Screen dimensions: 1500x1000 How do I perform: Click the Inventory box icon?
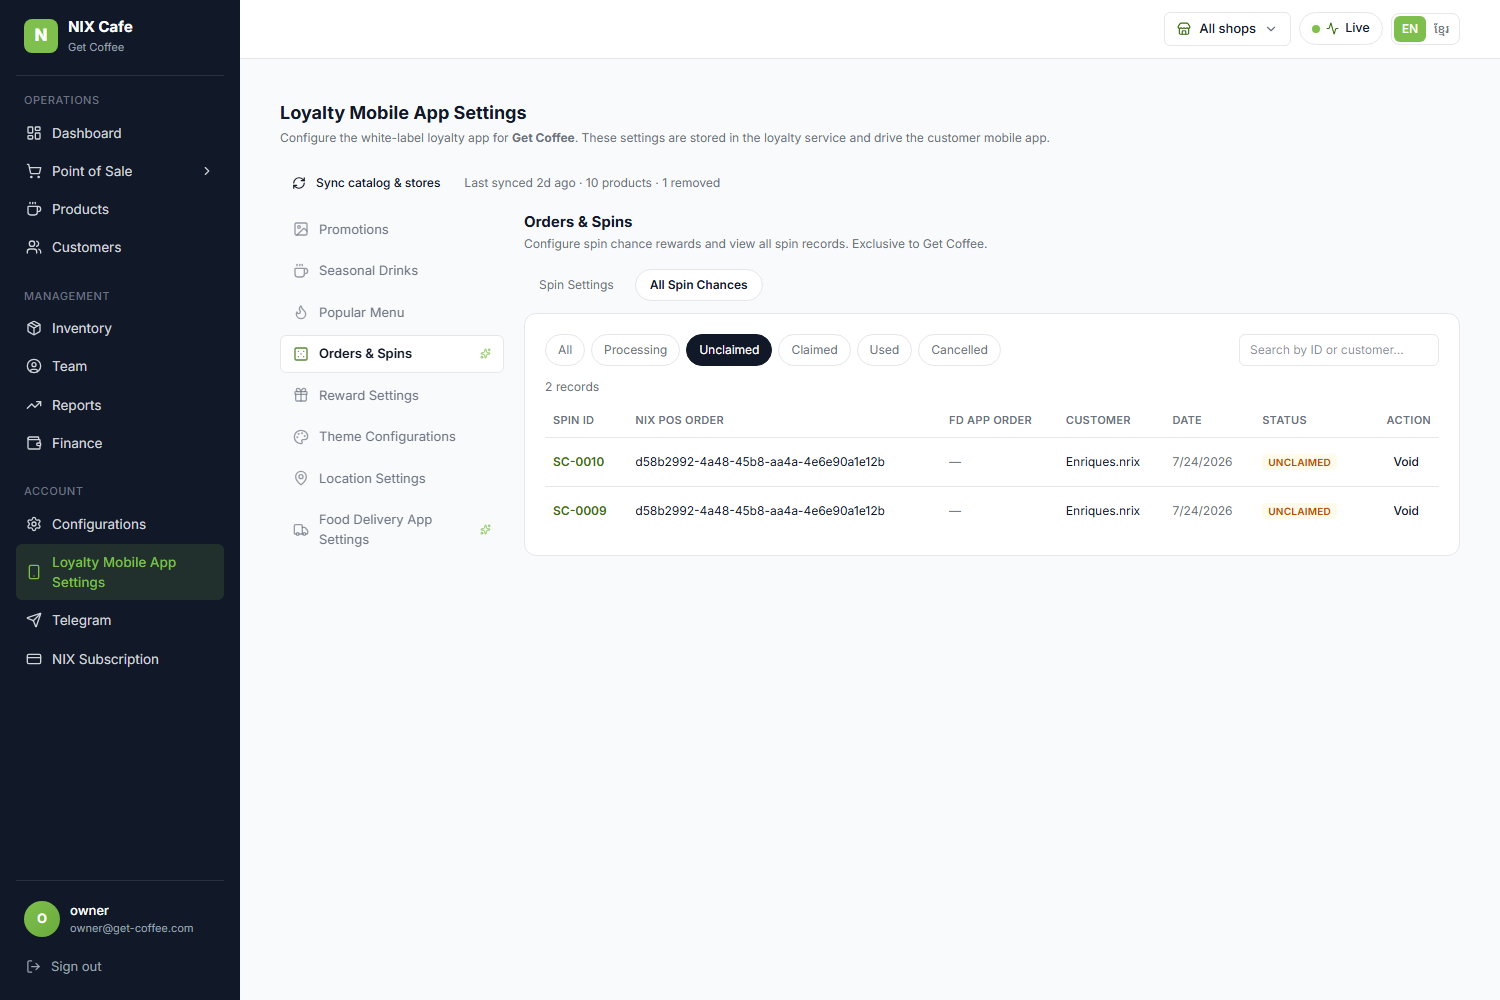tap(34, 328)
